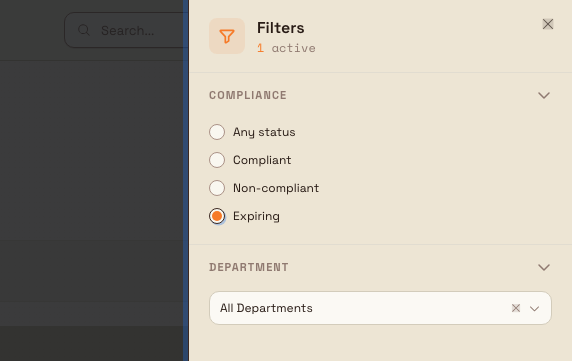The height and width of the screenshot is (361, 572).
Task: Select the Any status radio button
Action: 217,132
